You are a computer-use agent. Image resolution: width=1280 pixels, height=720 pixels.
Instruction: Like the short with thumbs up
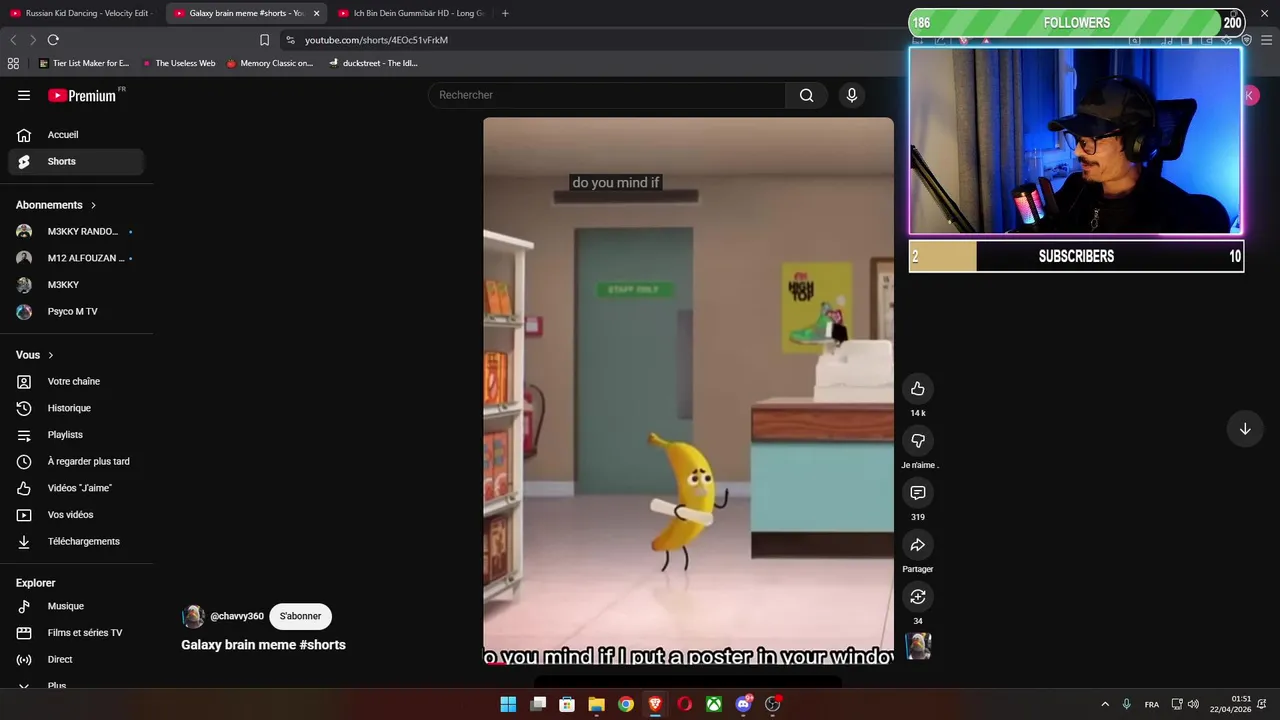(918, 389)
